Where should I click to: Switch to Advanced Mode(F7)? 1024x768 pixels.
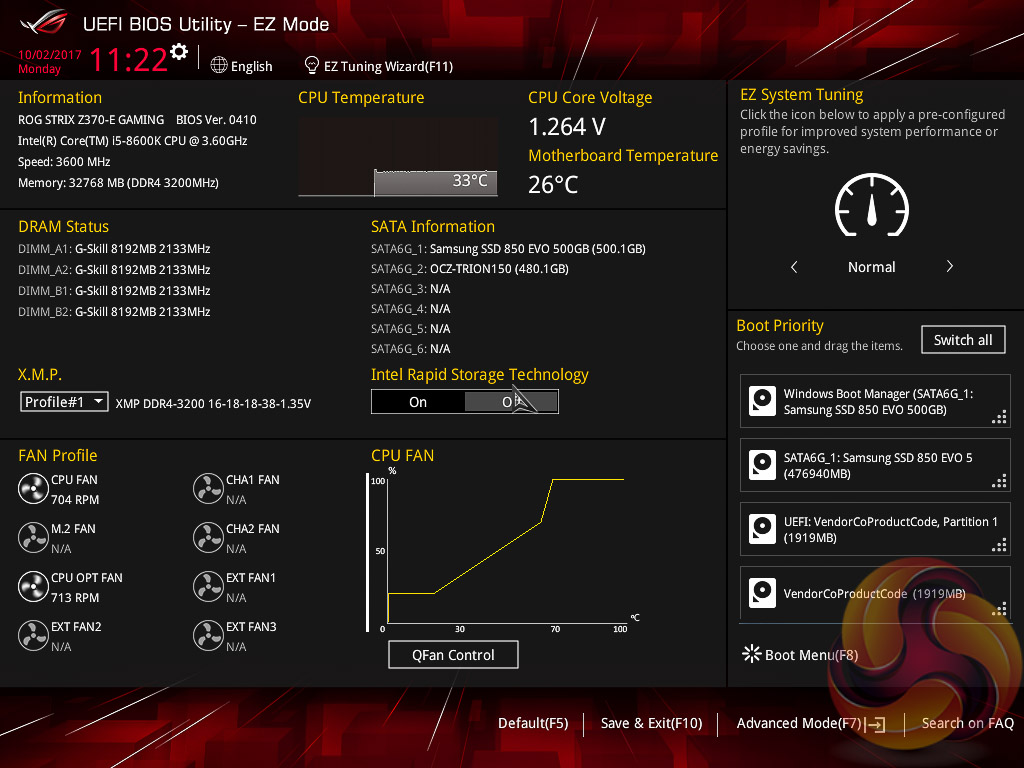799,723
